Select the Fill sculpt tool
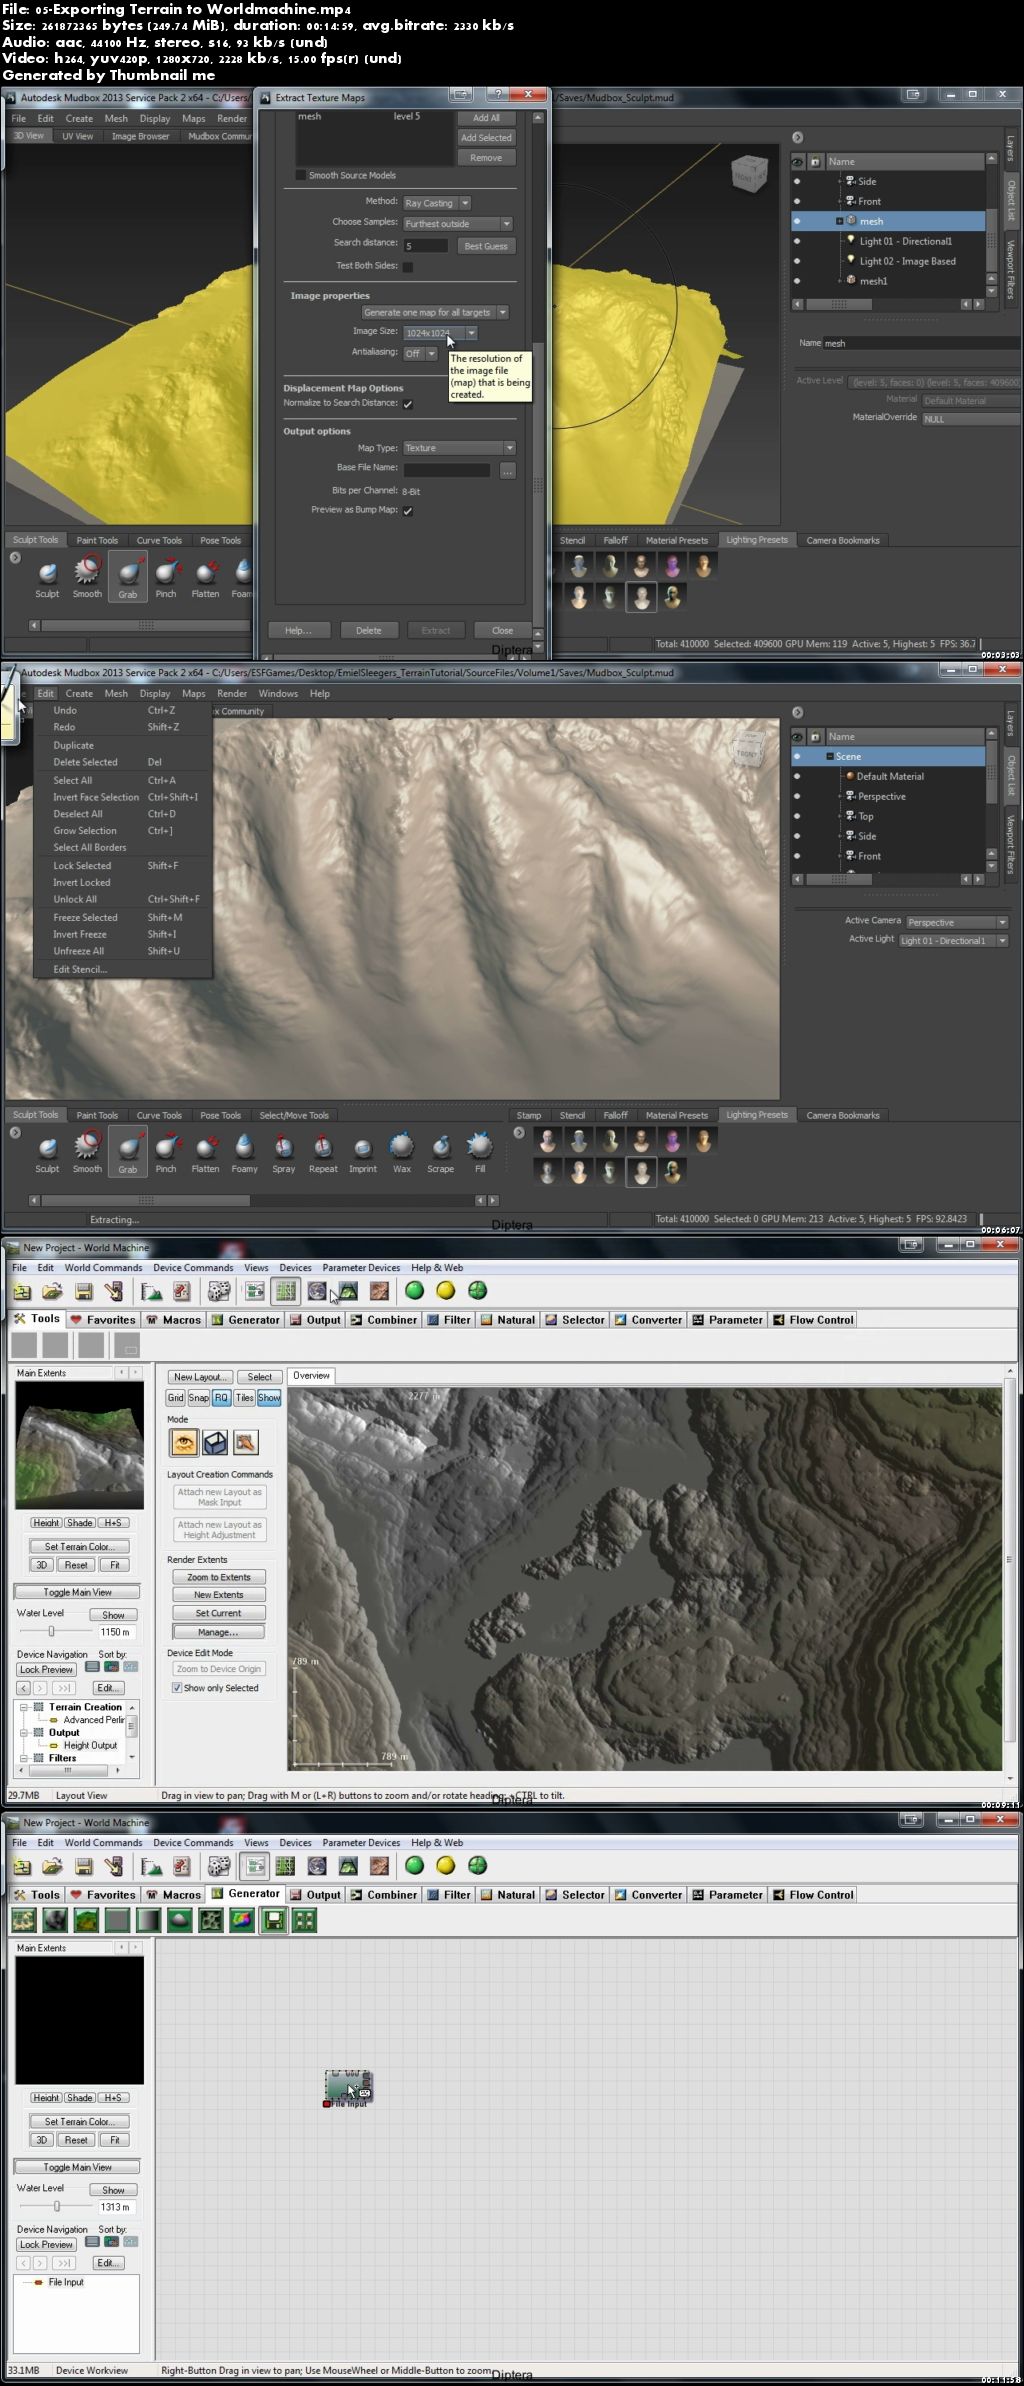 pos(480,1152)
